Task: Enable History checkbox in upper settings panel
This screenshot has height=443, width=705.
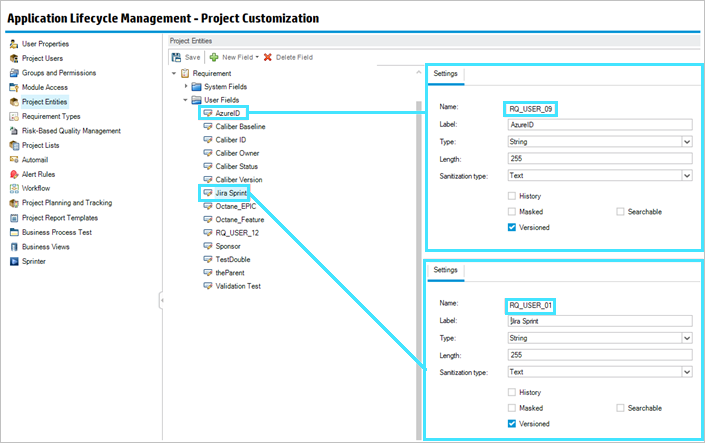Action: click(x=512, y=196)
